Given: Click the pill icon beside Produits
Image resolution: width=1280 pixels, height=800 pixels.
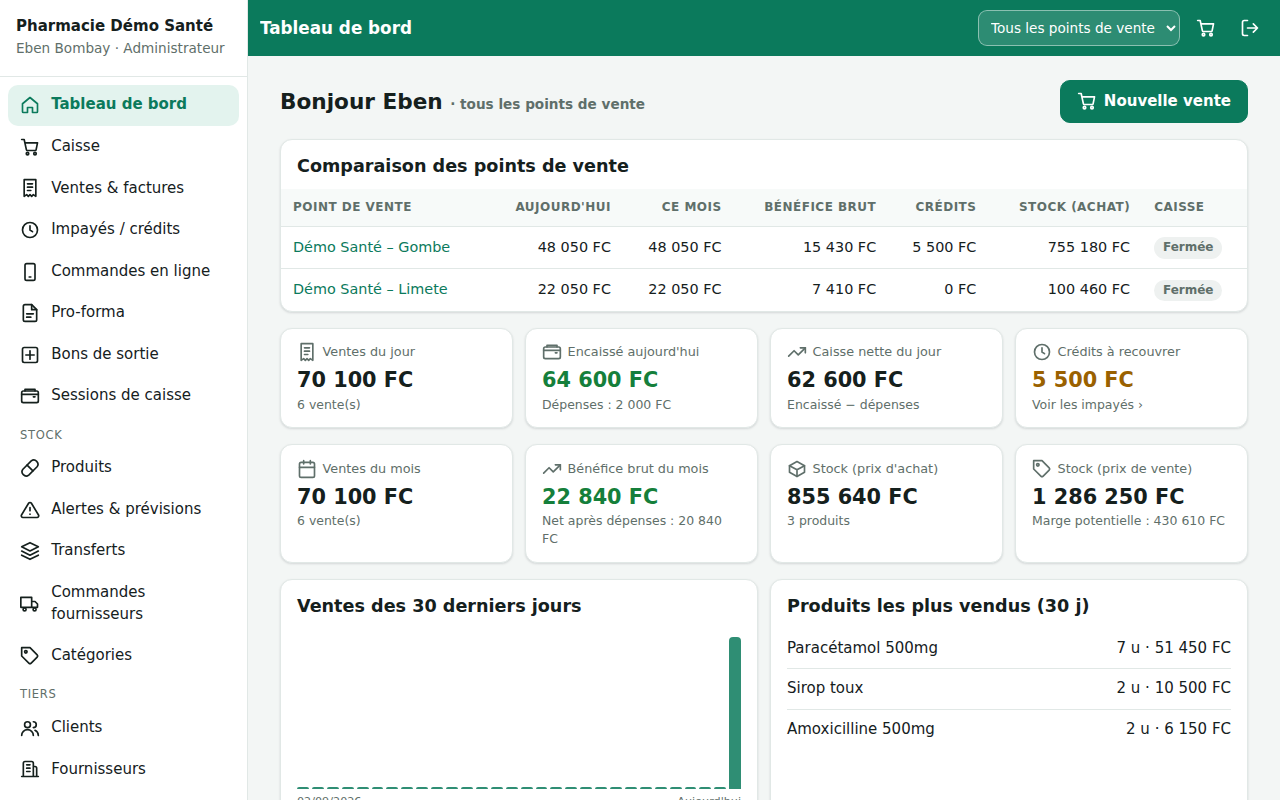Looking at the screenshot, I should [x=30, y=467].
